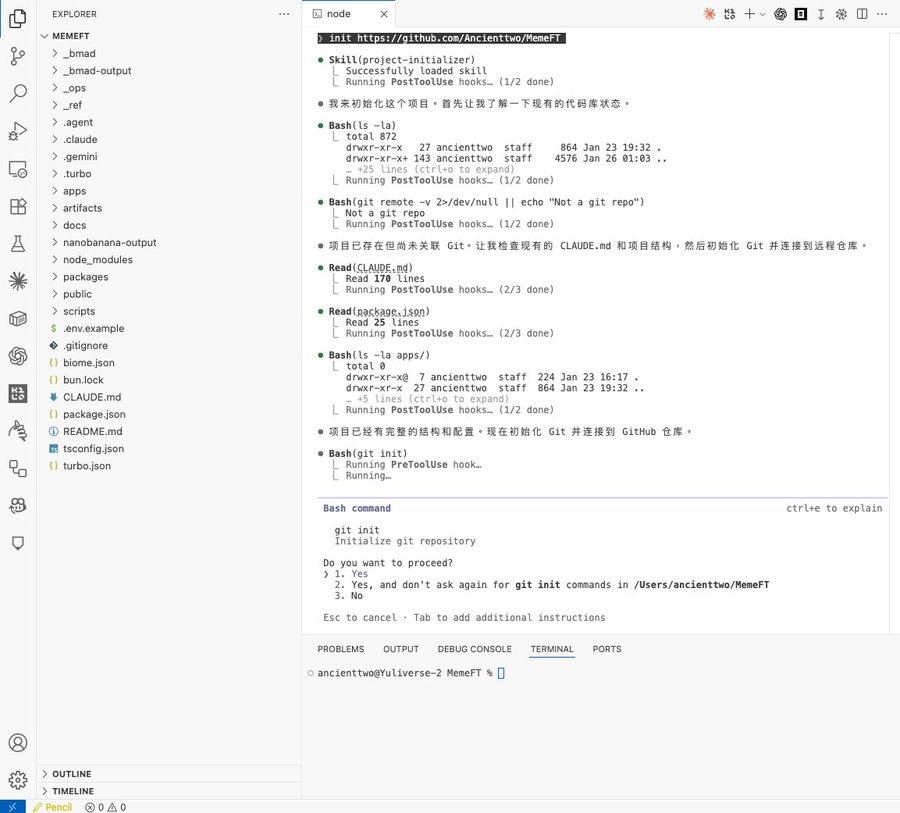Click the ChatGPT icon in editor toolbar
The height and width of the screenshot is (813, 900).
pos(780,14)
